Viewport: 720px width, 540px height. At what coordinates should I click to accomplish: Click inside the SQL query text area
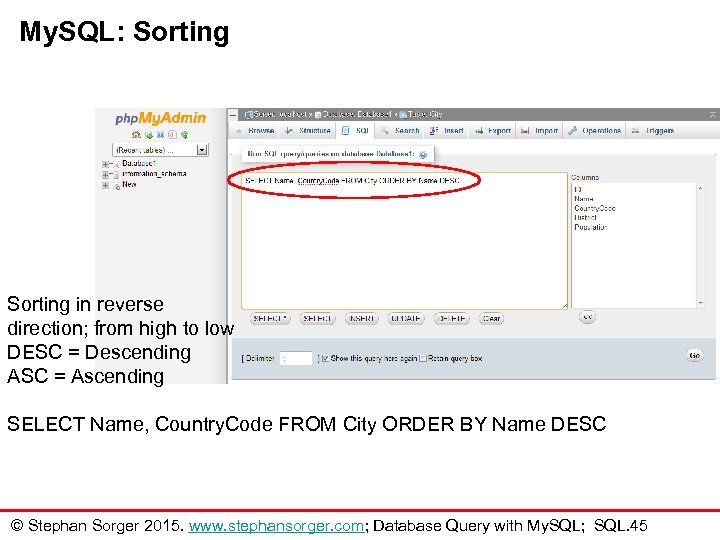[x=404, y=241]
